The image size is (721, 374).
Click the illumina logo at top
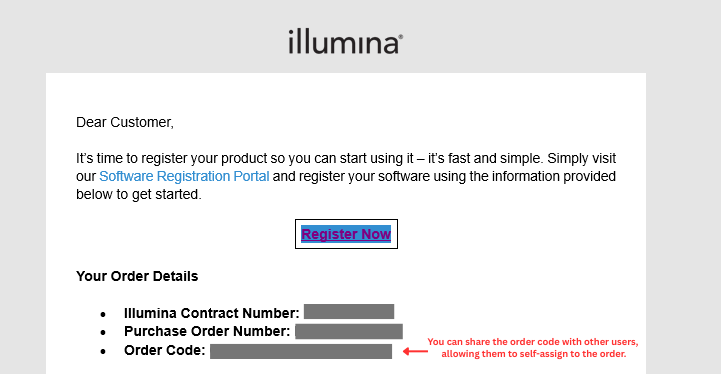[346, 42]
